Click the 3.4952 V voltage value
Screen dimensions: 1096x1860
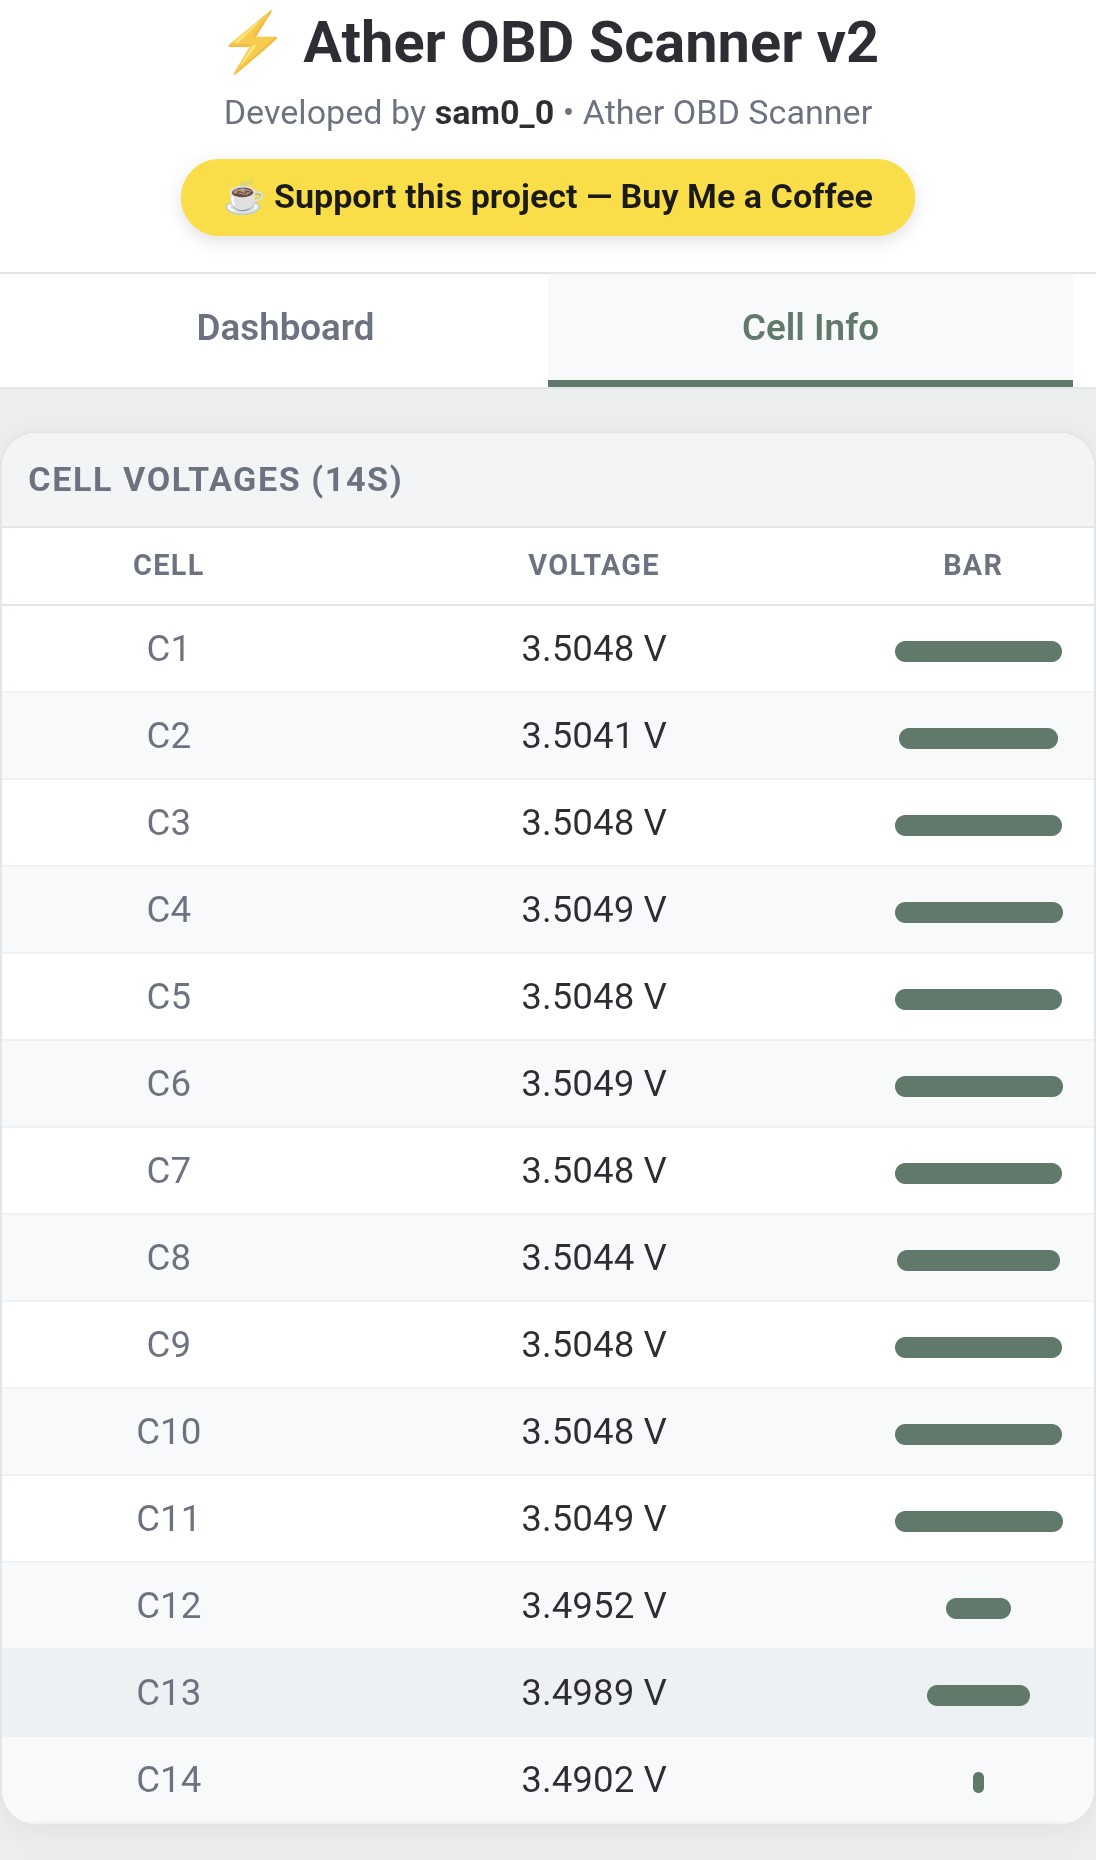click(594, 1606)
